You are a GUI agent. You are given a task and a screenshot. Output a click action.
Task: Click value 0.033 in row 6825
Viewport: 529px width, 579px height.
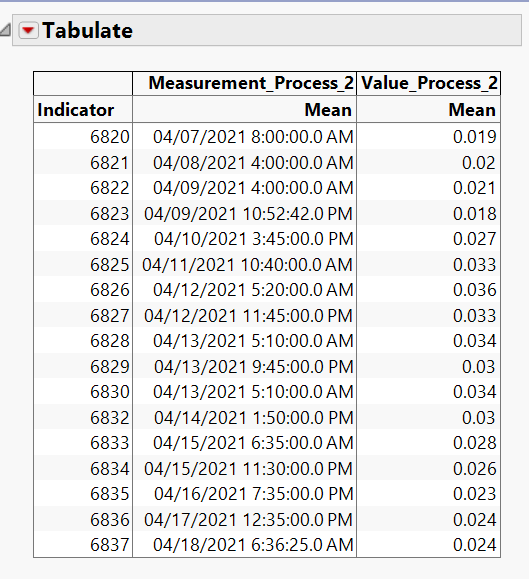(474, 265)
